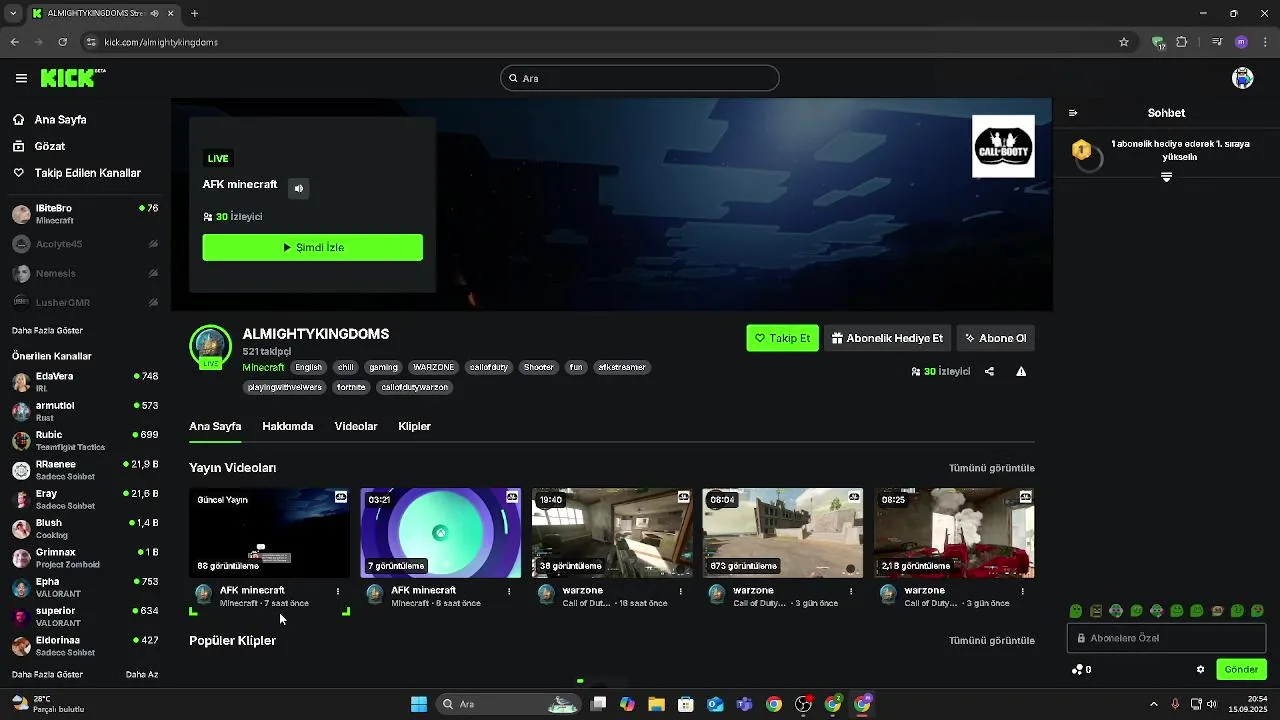Image resolution: width=1280 pixels, height=720 pixels.
Task: Open options for AFK minecraft 7 saat önce video
Action: (338, 591)
